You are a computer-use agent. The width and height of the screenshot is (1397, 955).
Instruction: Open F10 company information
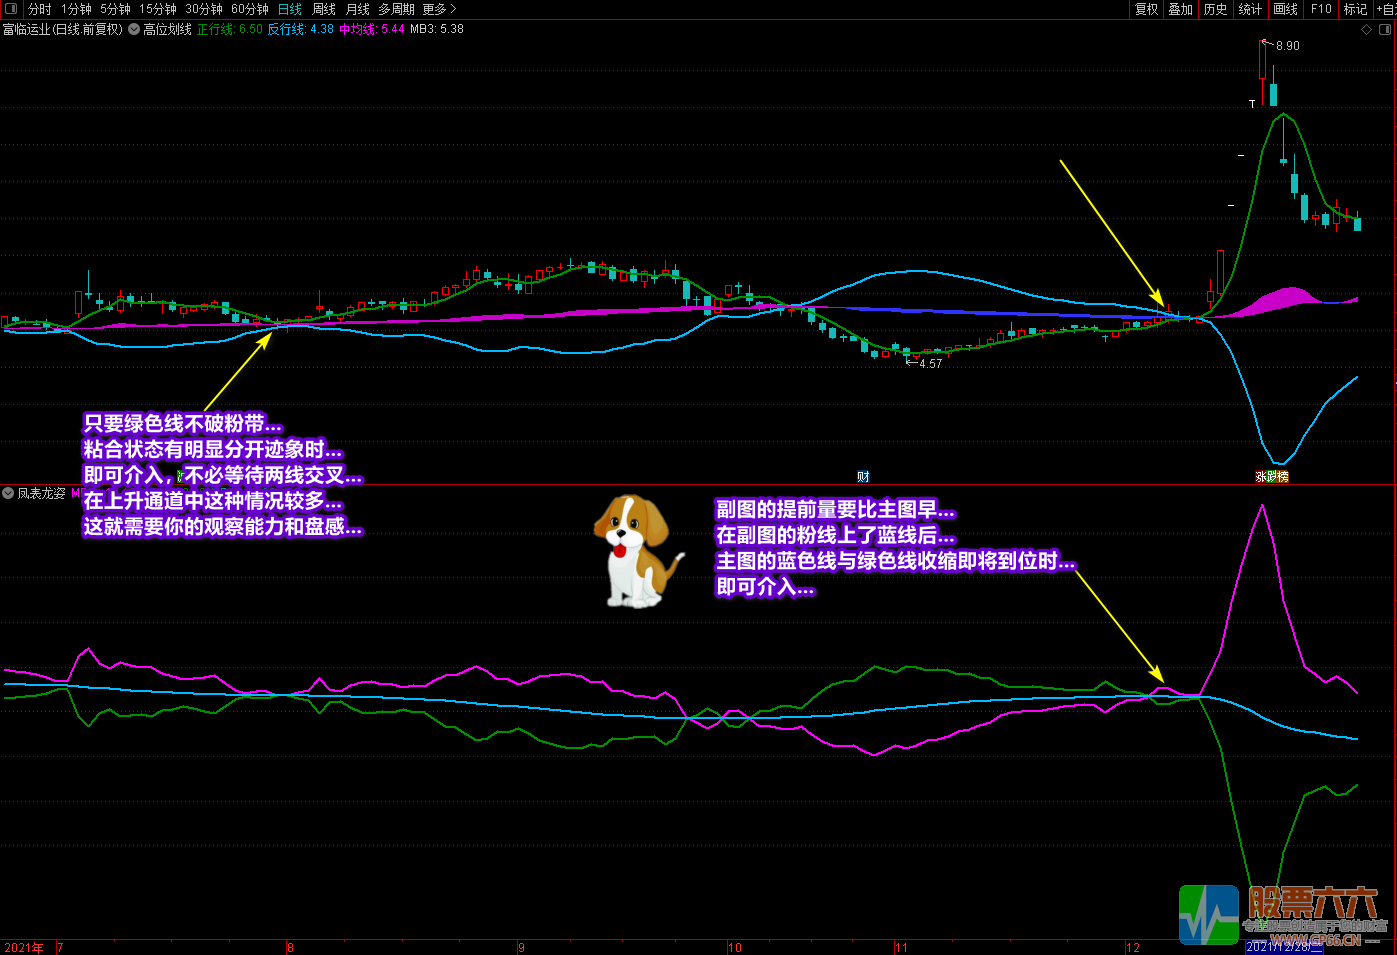tap(1321, 9)
